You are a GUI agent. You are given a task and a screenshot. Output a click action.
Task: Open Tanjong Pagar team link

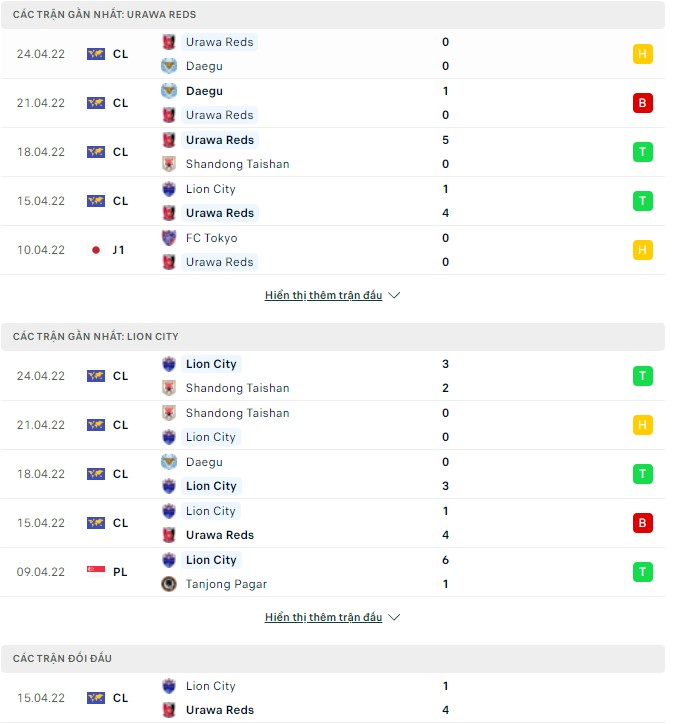click(226, 584)
